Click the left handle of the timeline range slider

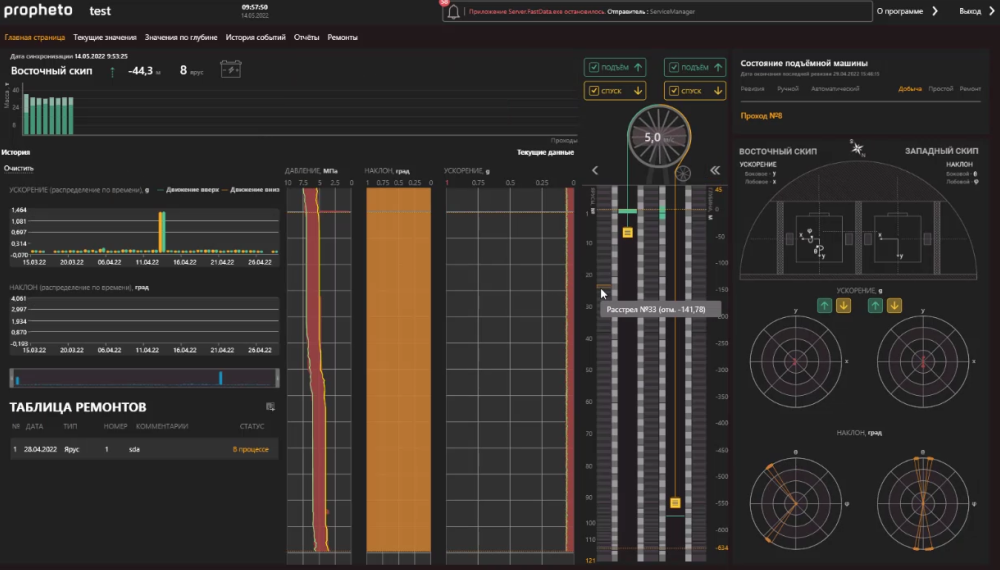pos(11,378)
